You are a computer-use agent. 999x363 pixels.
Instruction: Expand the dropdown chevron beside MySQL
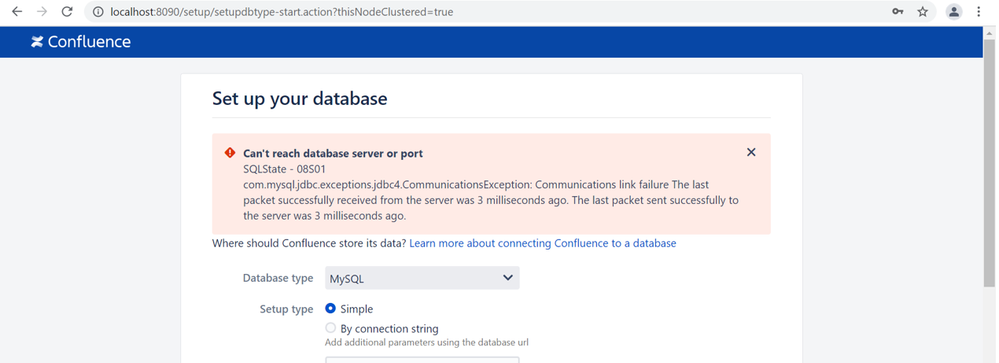[508, 278]
